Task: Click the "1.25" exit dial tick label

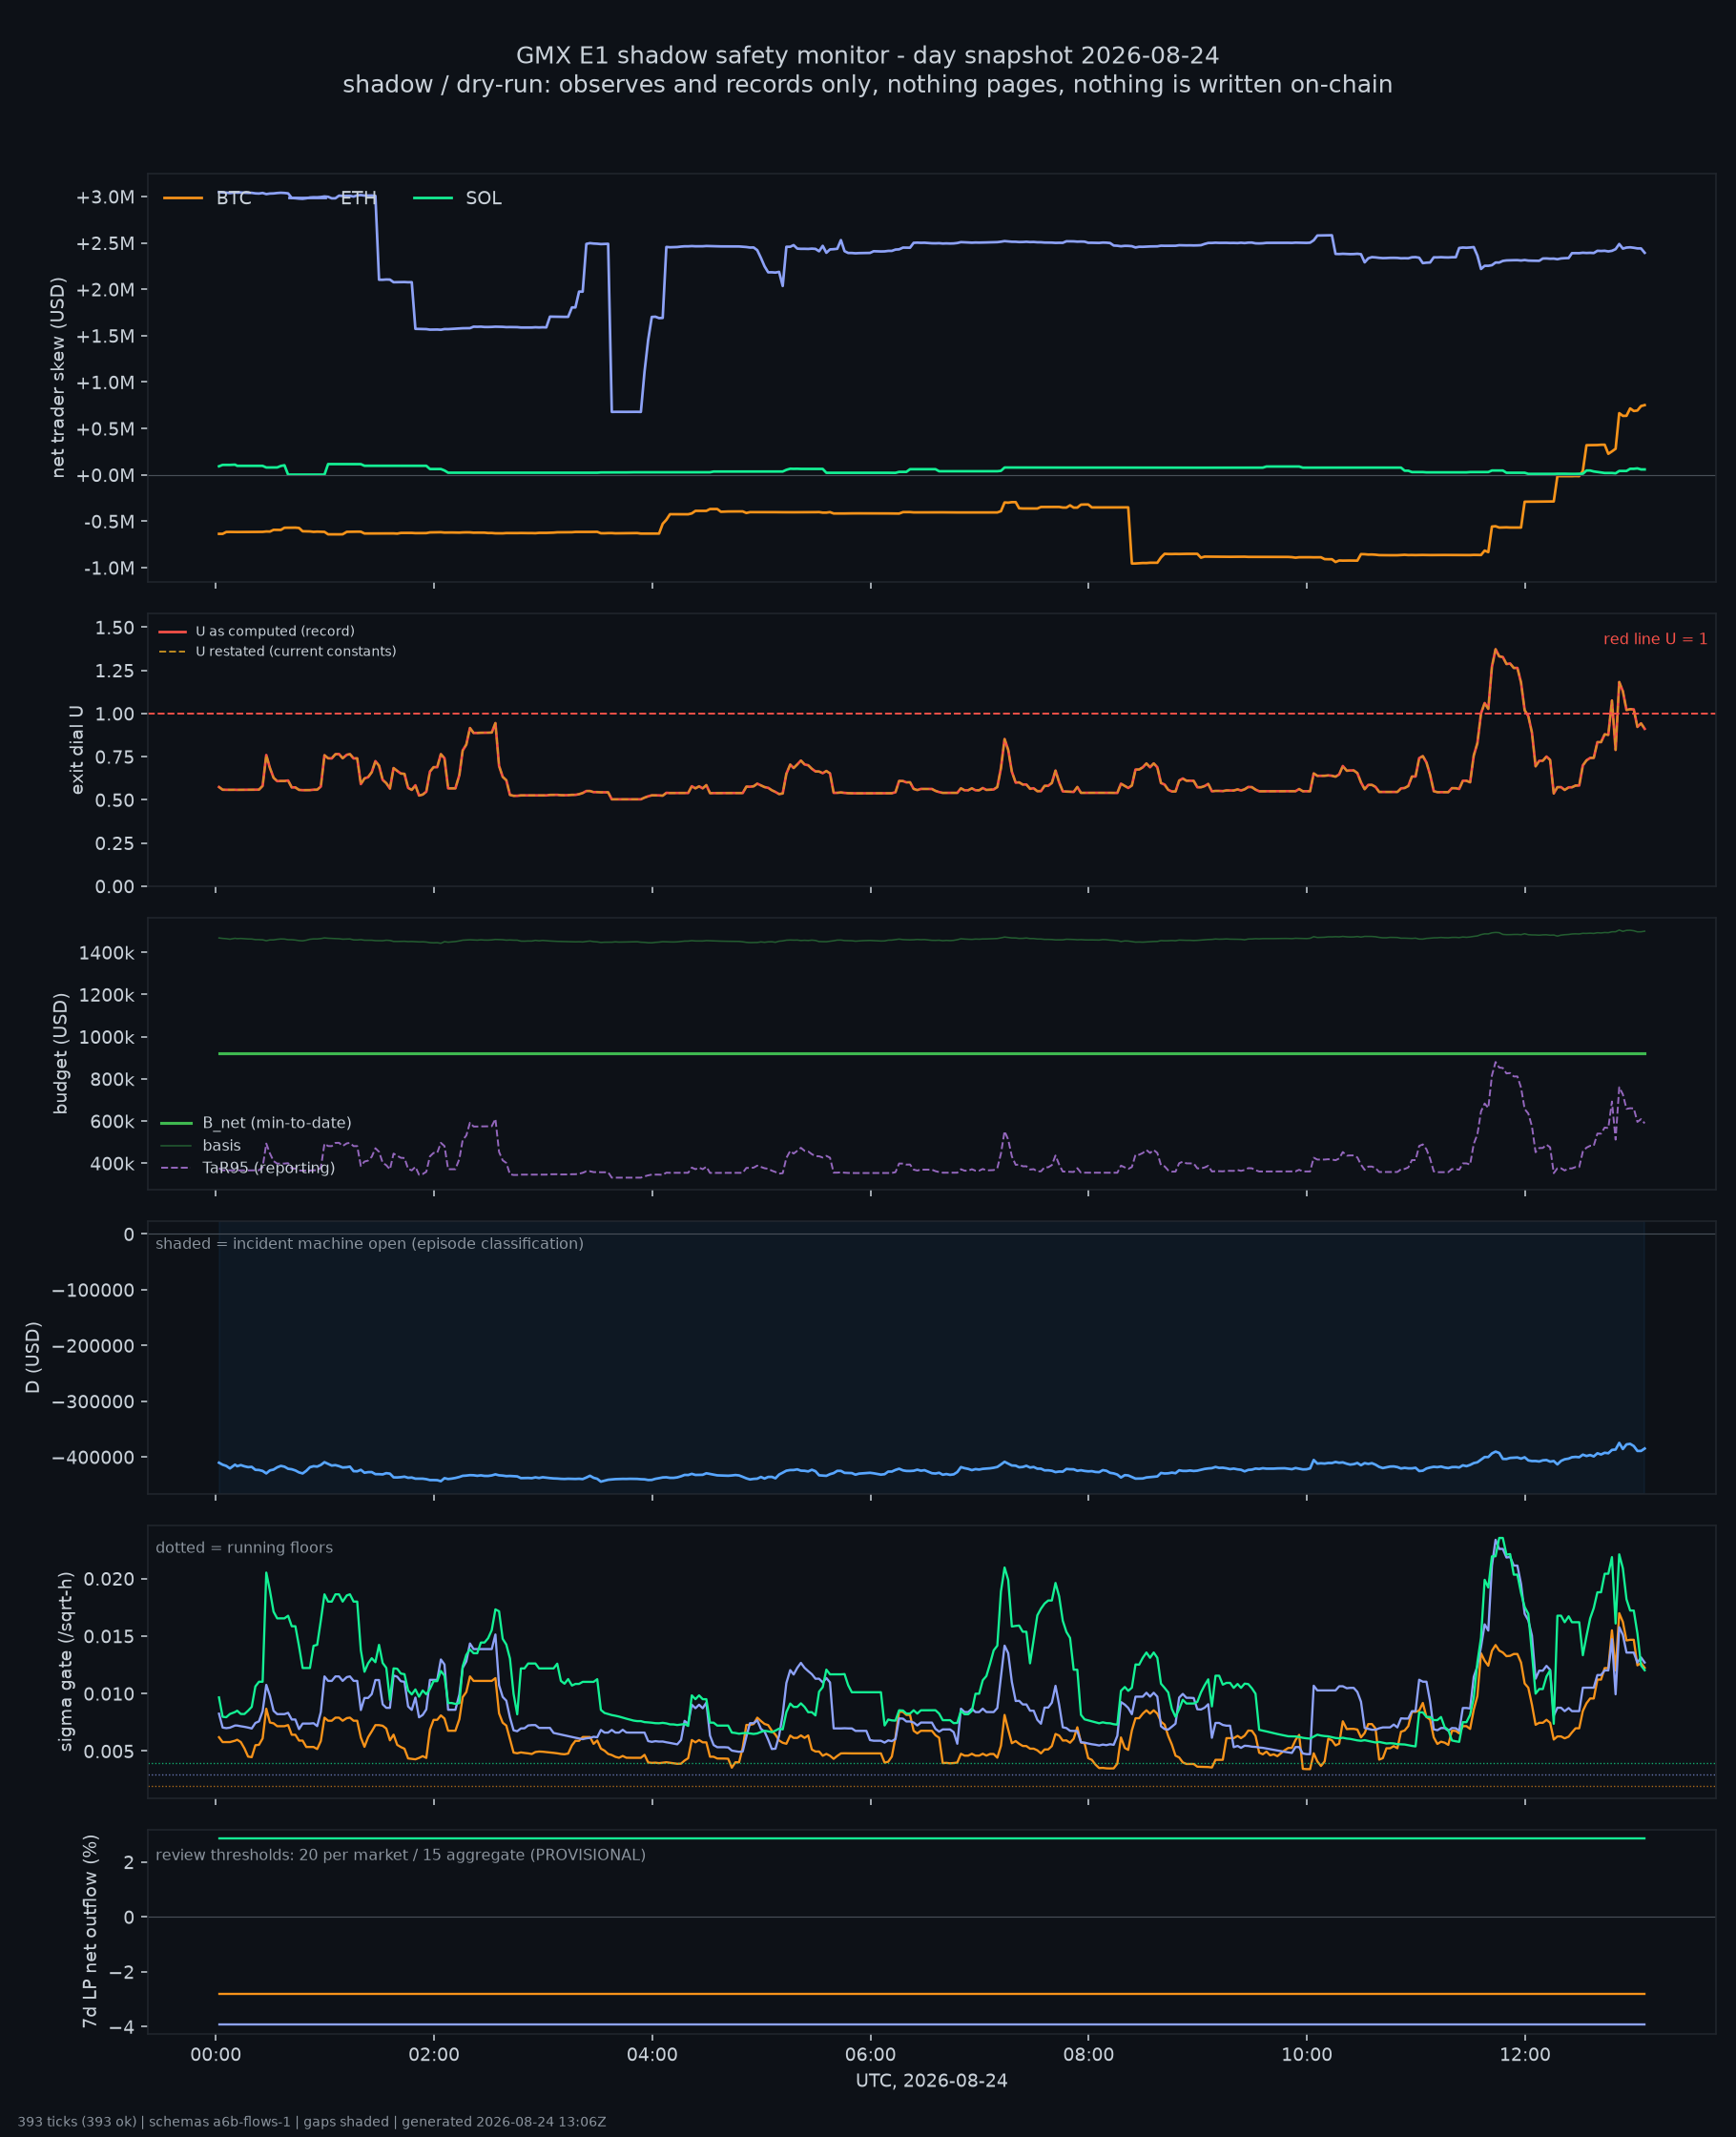Action: pyautogui.click(x=115, y=671)
